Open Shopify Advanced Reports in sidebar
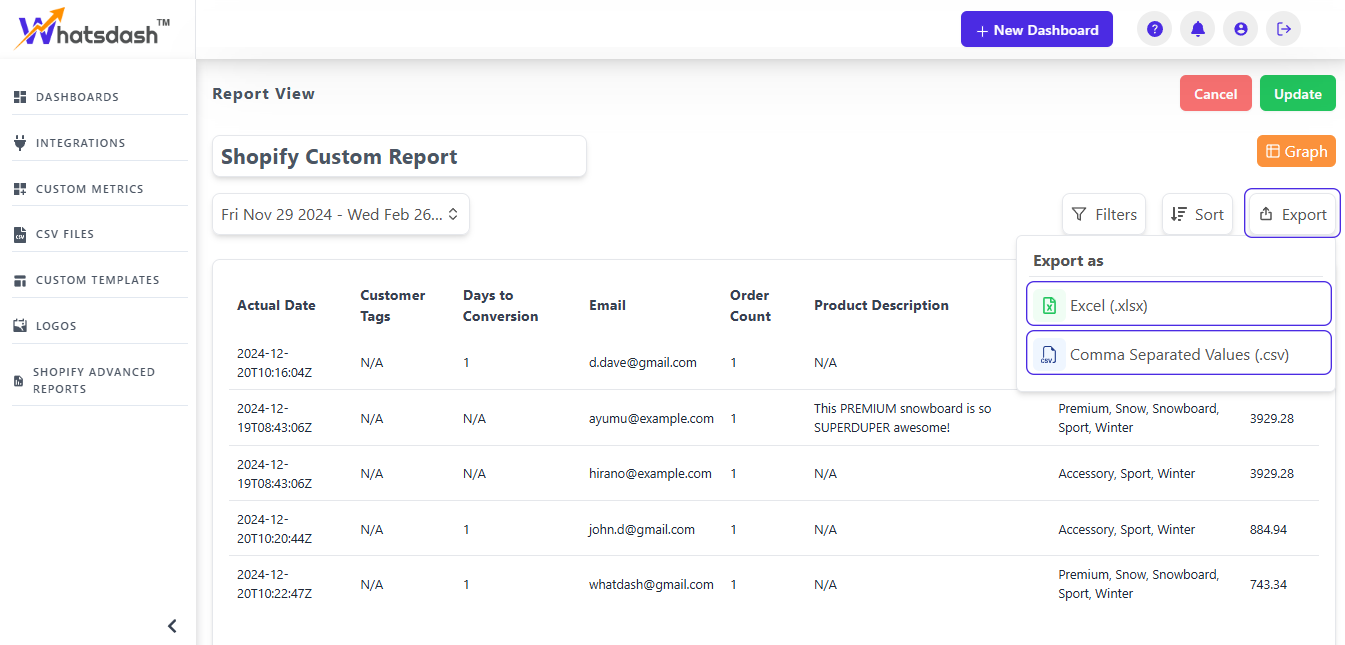 pyautogui.click(x=94, y=380)
